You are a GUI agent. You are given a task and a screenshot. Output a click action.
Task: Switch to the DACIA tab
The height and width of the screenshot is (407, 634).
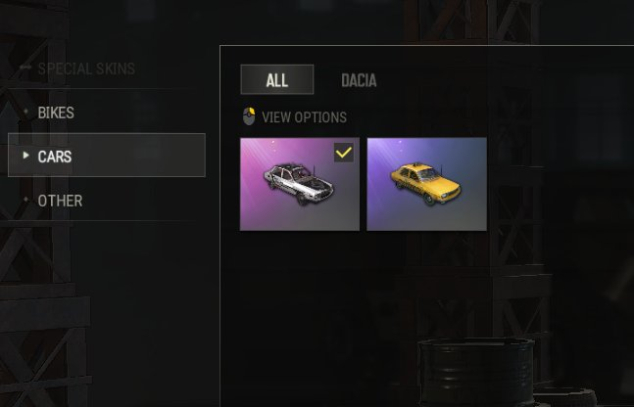[x=359, y=80]
